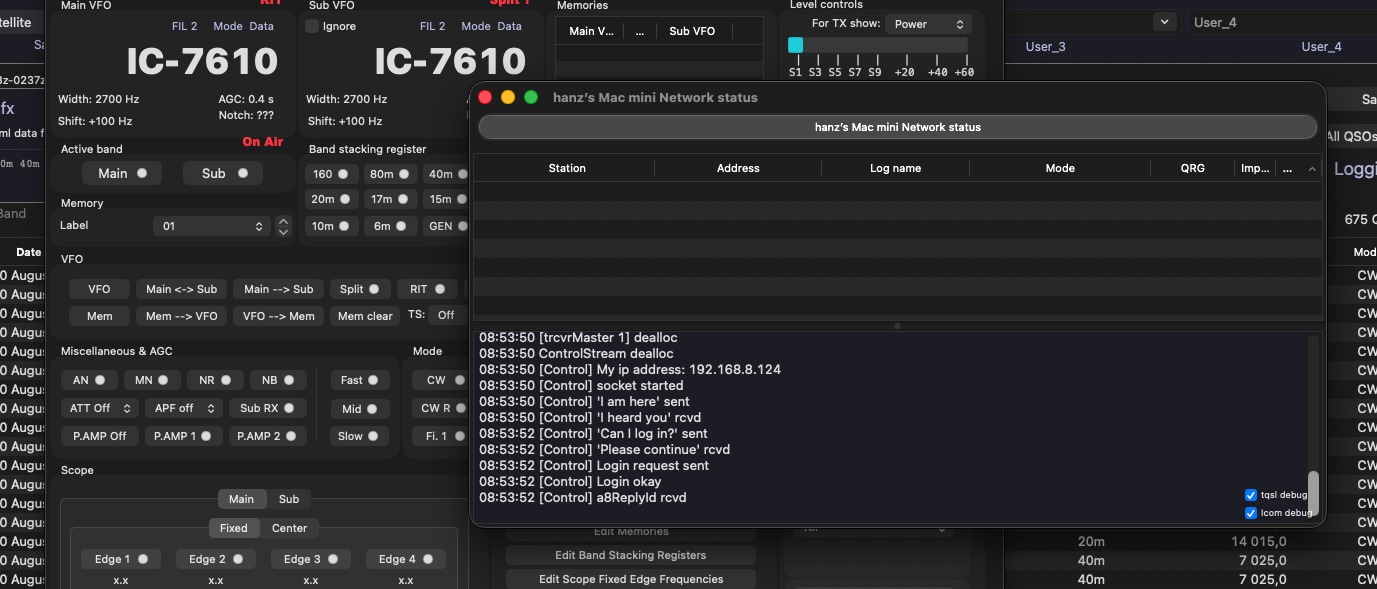The image size is (1377, 589).
Task: Select the Sub active band button
Action: point(222,173)
